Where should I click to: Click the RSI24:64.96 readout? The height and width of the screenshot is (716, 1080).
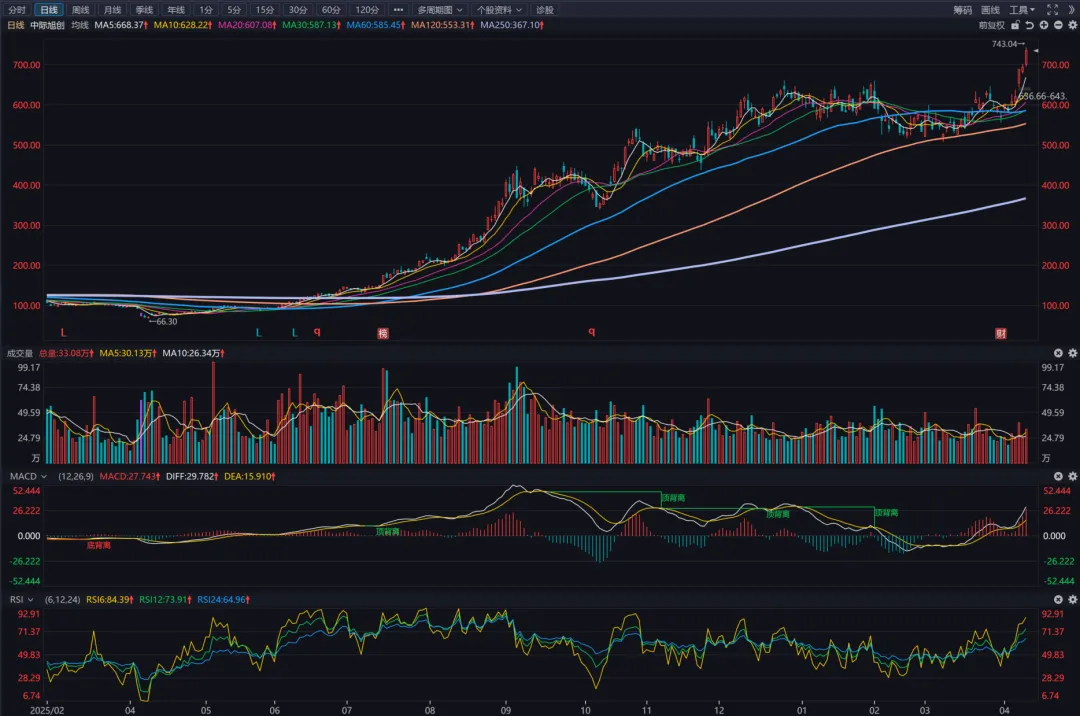click(x=223, y=600)
